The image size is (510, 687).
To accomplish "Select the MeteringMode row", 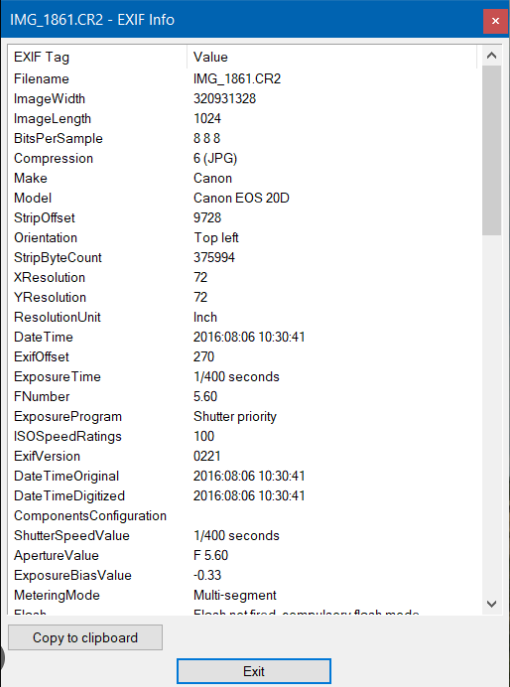I will [x=243, y=595].
